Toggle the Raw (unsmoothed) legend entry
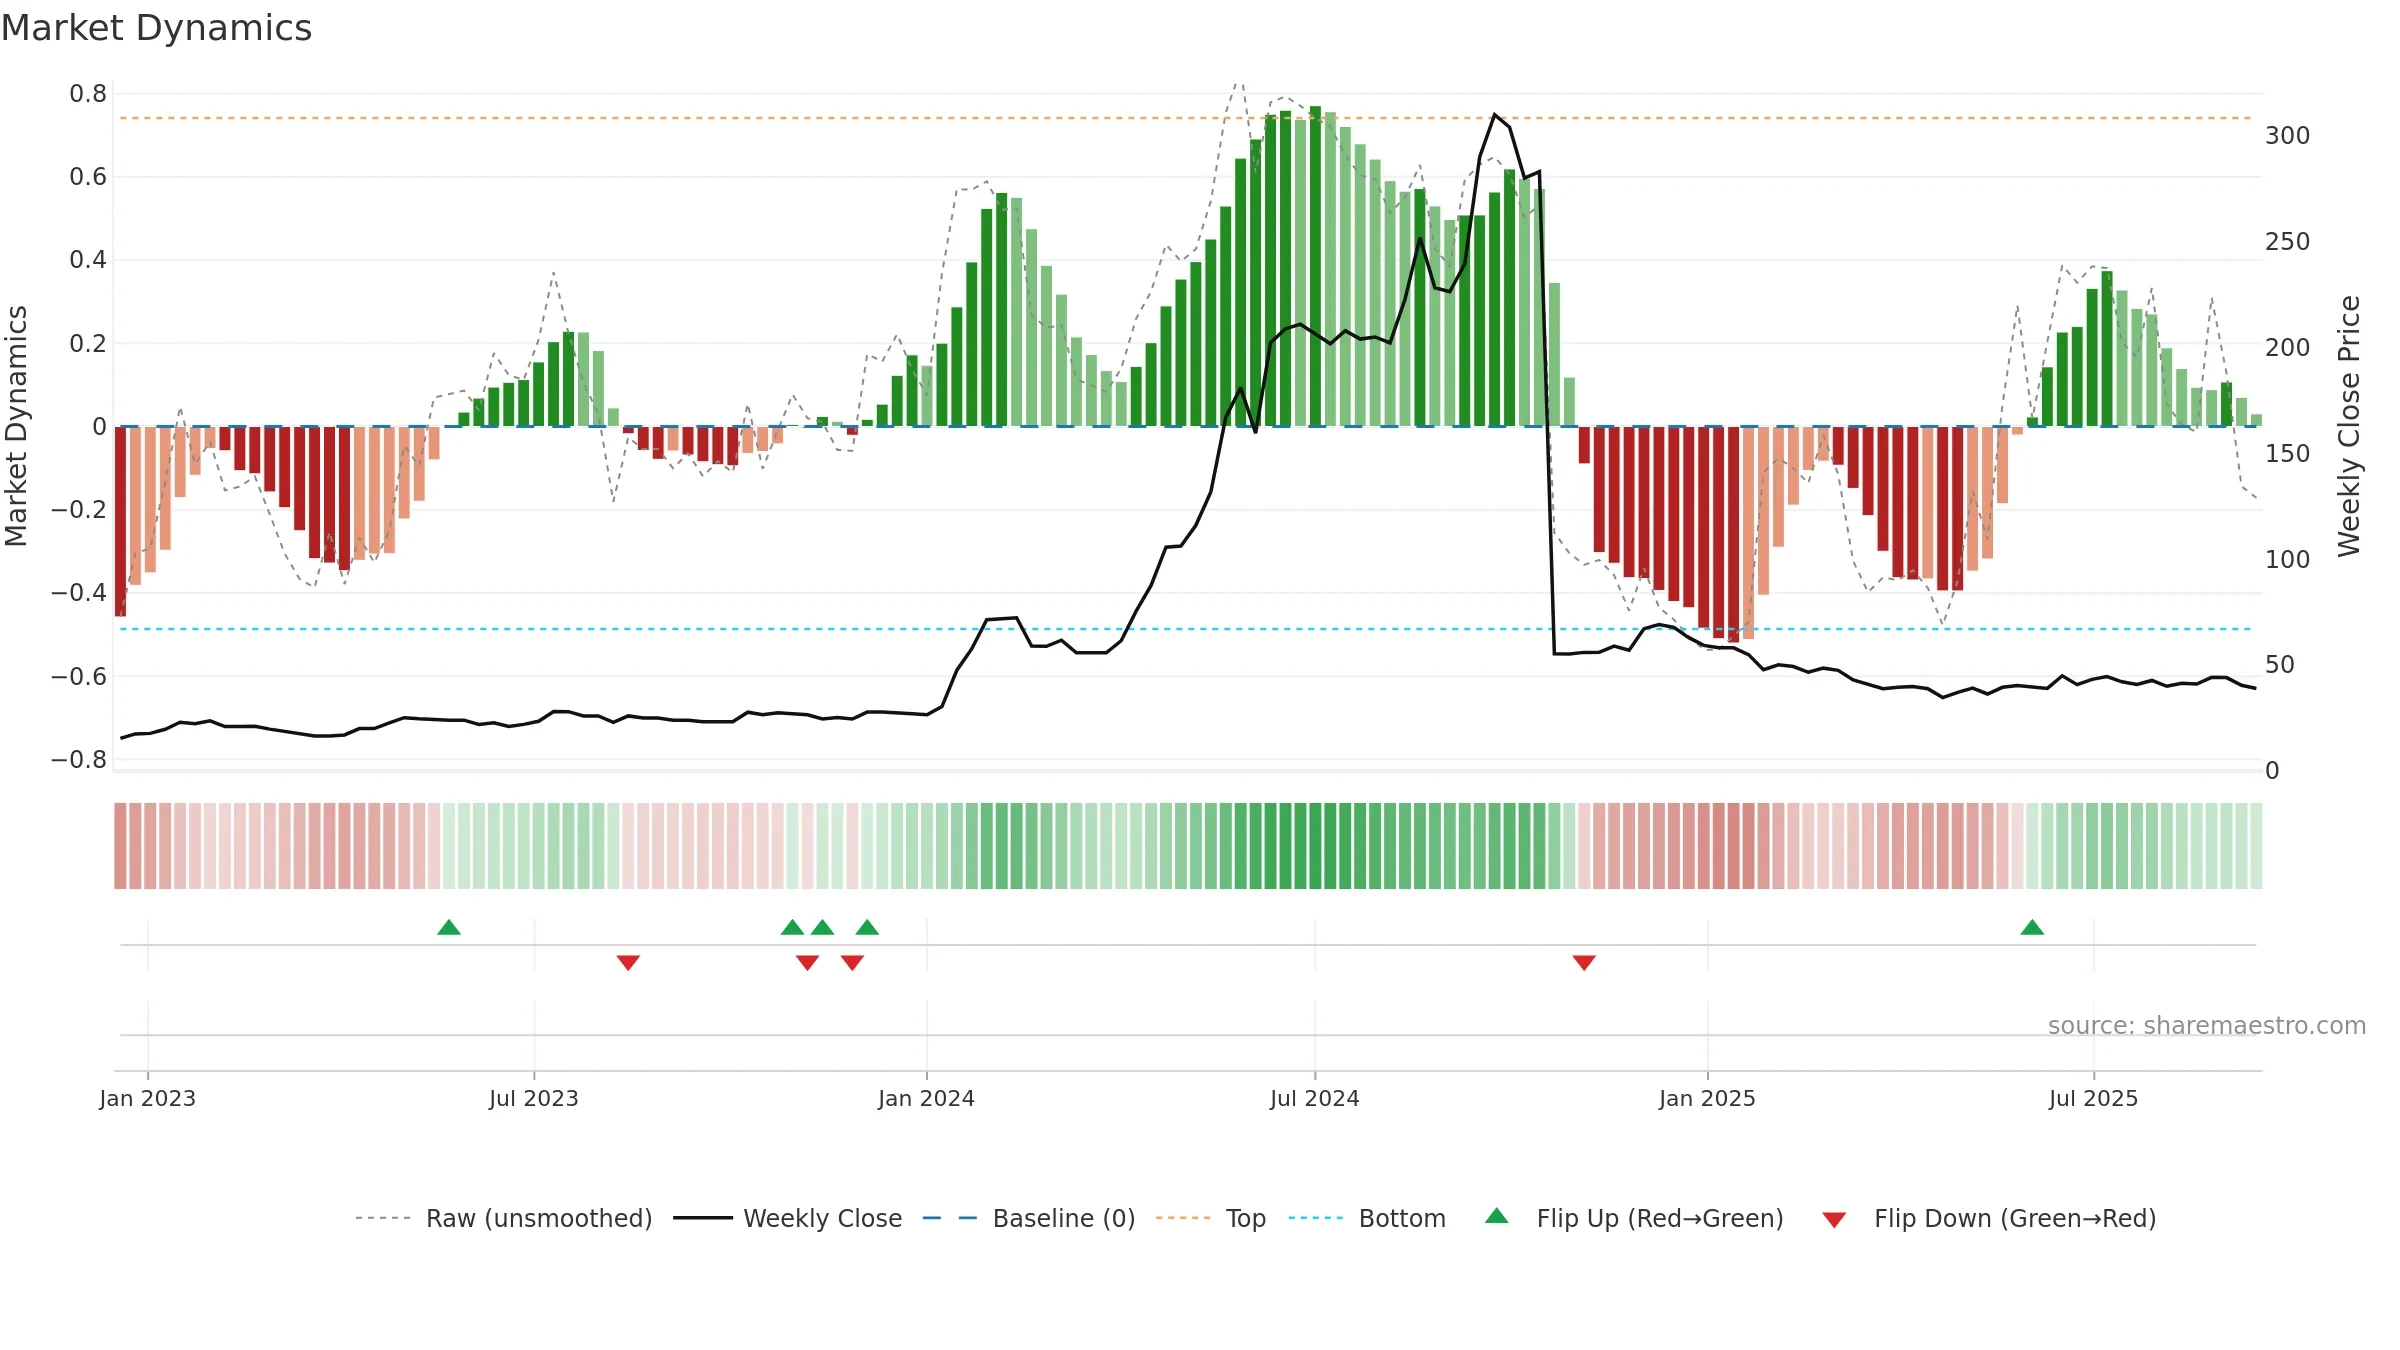 tap(503, 1218)
